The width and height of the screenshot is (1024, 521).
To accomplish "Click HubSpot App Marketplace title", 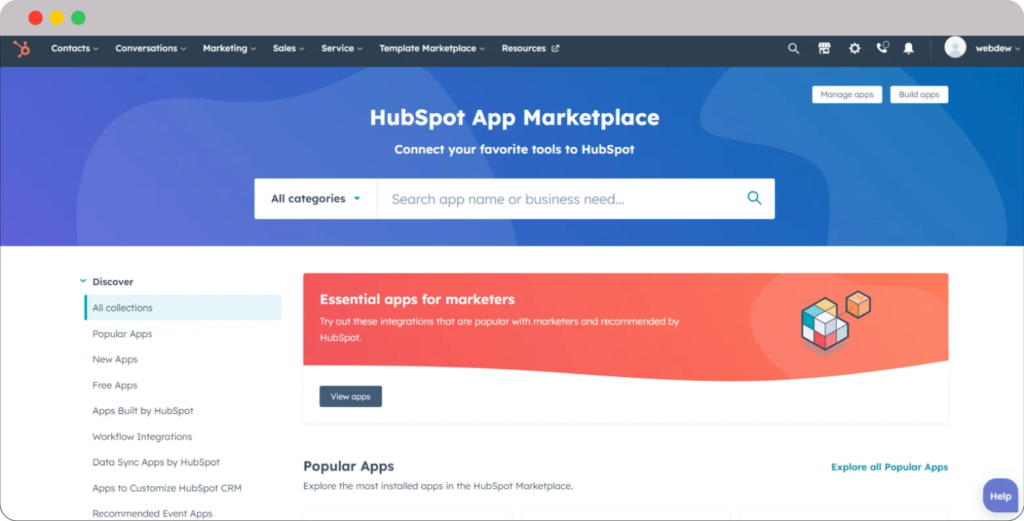I will pos(515,118).
